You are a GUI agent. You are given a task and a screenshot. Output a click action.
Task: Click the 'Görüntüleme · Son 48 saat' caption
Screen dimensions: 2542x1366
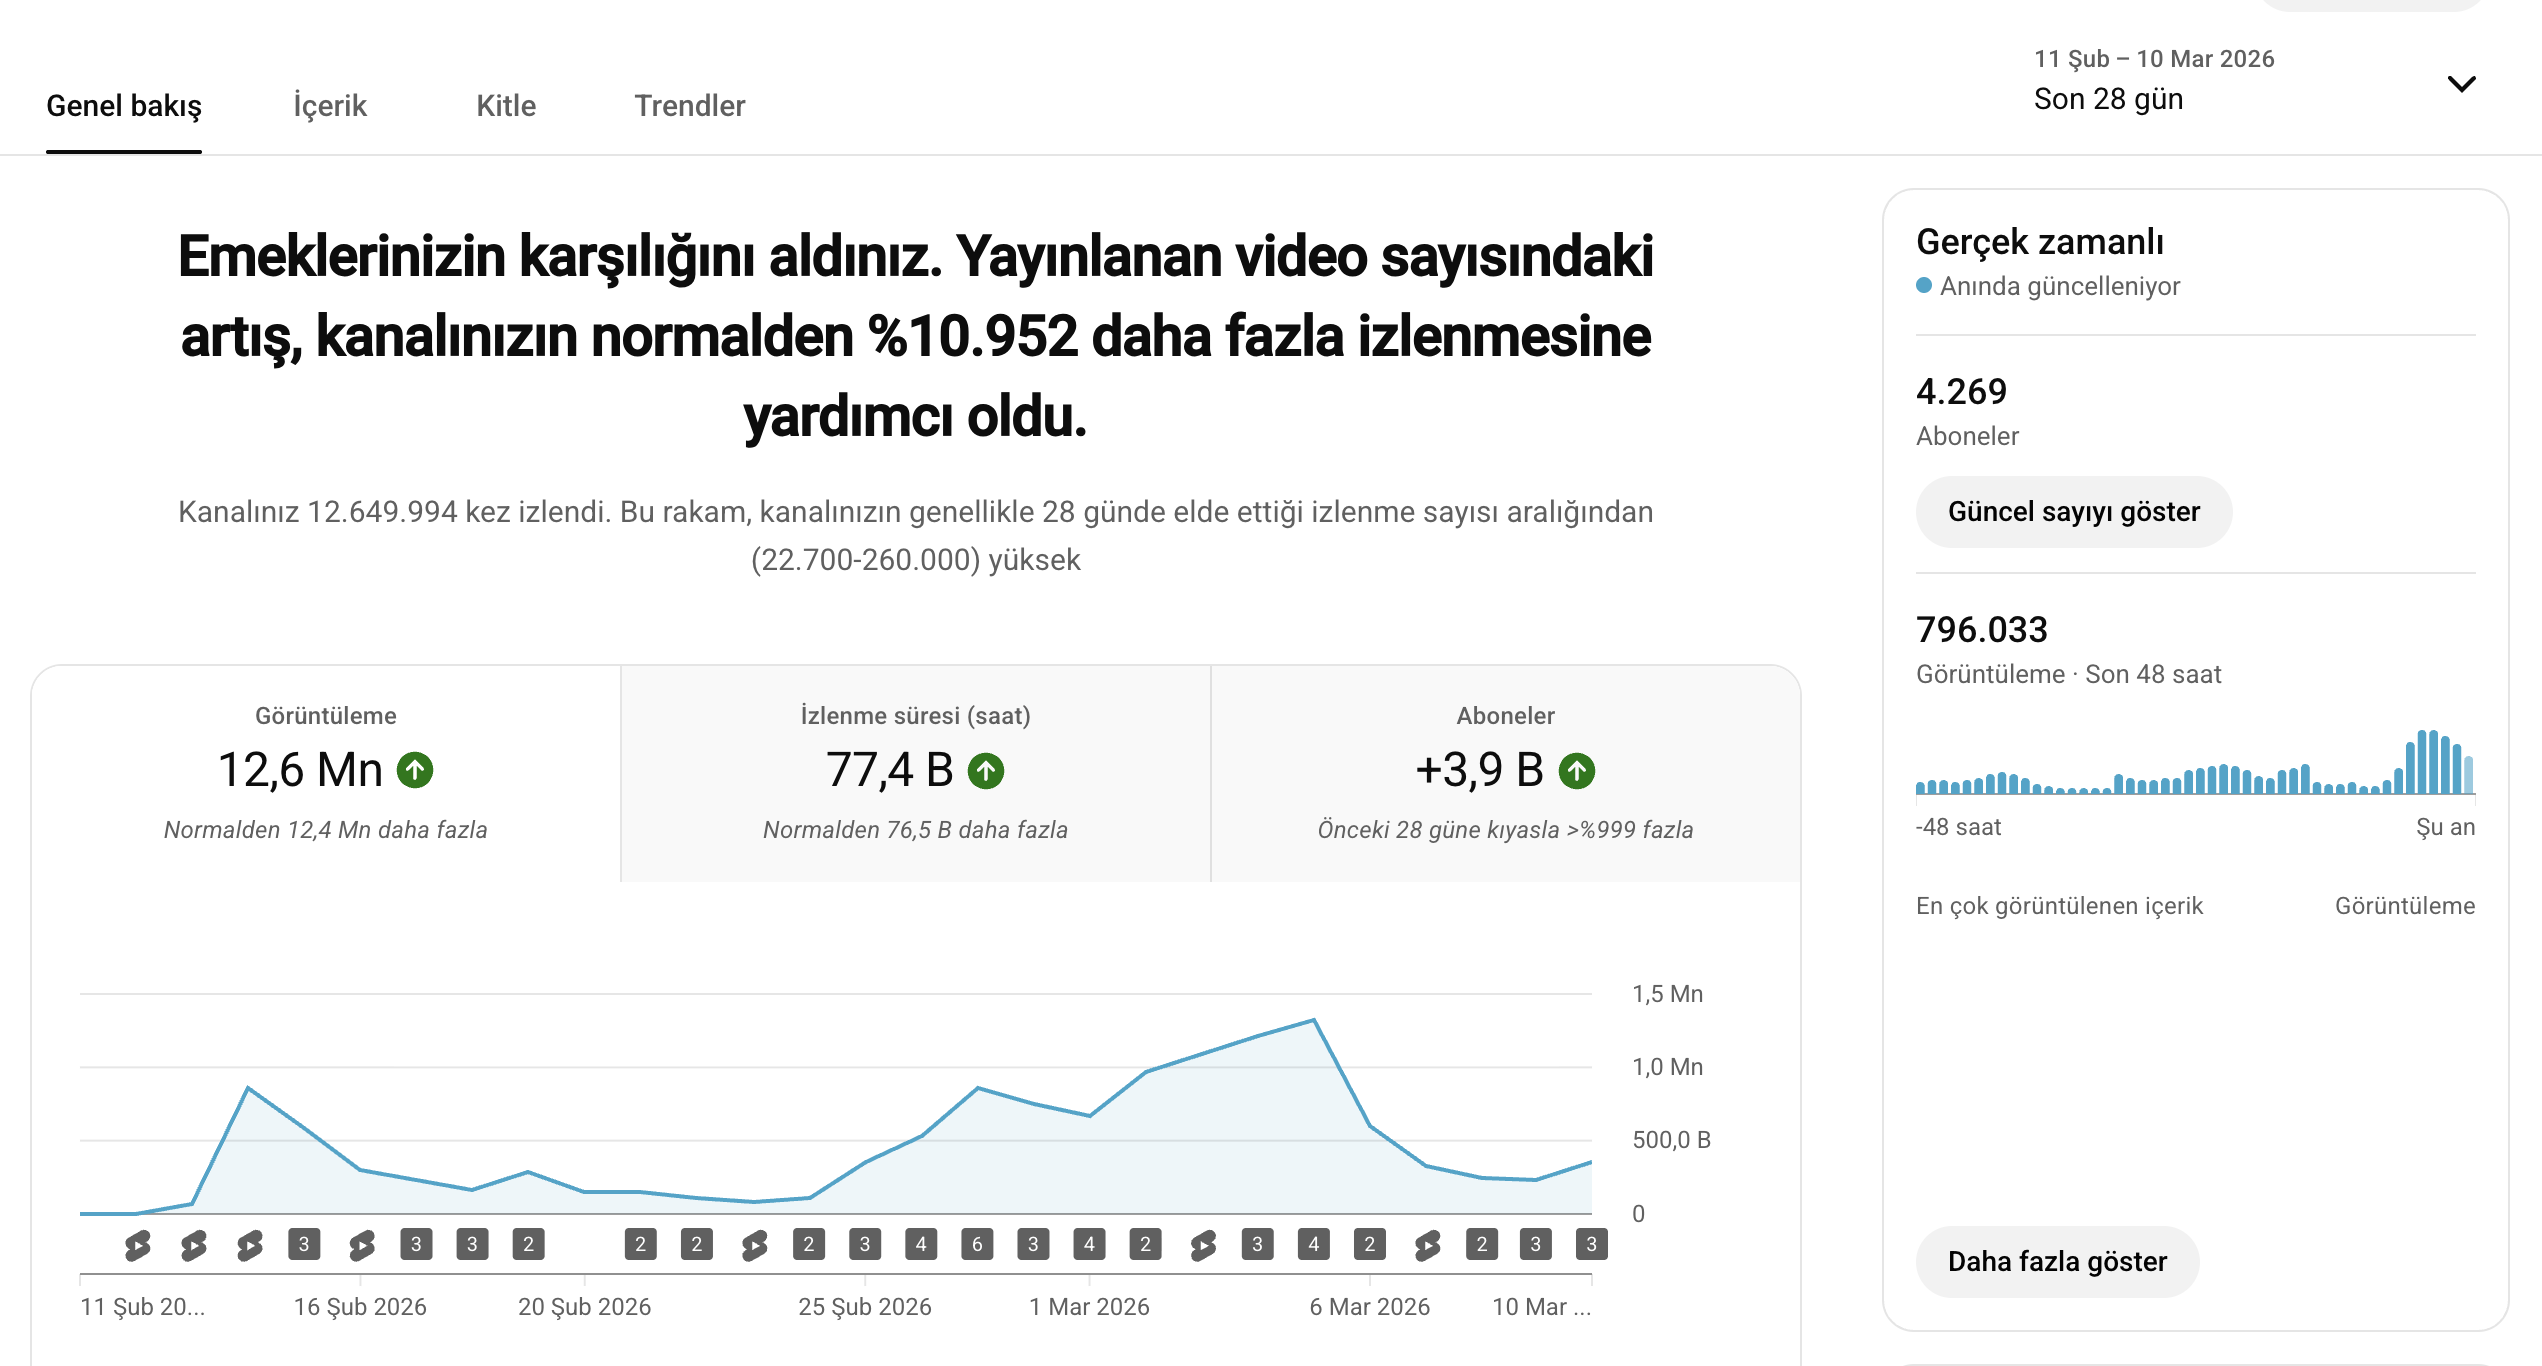click(2068, 674)
